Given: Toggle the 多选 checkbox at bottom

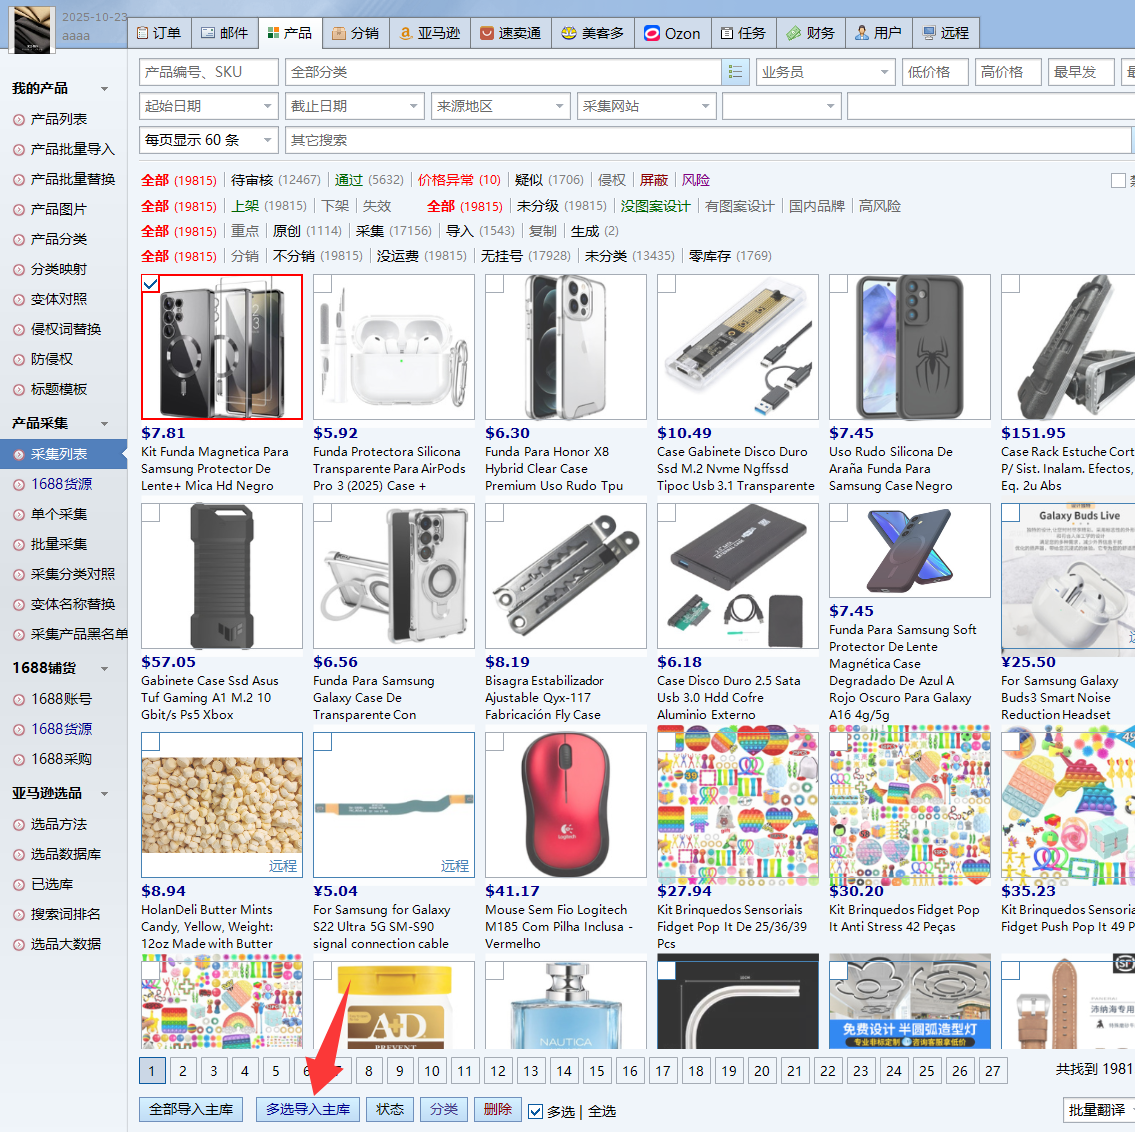Looking at the screenshot, I should tap(536, 1111).
